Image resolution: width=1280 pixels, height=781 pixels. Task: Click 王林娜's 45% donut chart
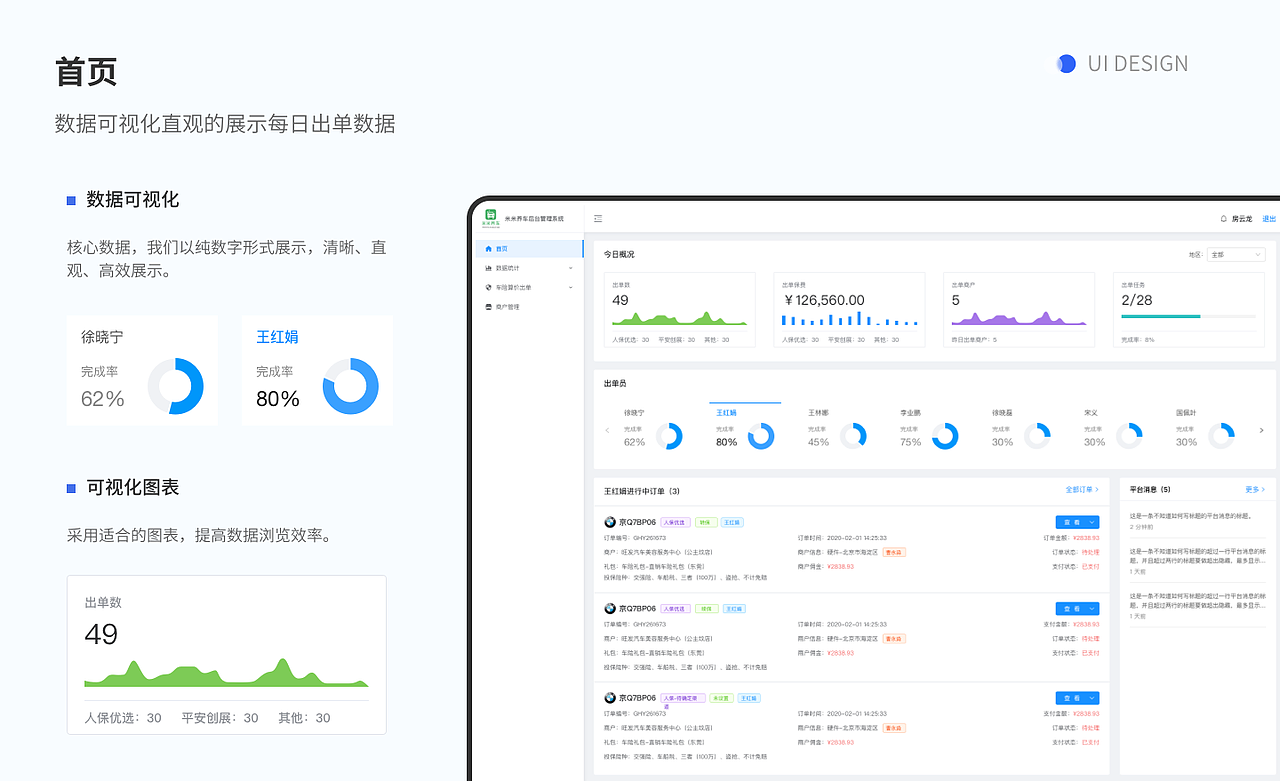click(853, 436)
